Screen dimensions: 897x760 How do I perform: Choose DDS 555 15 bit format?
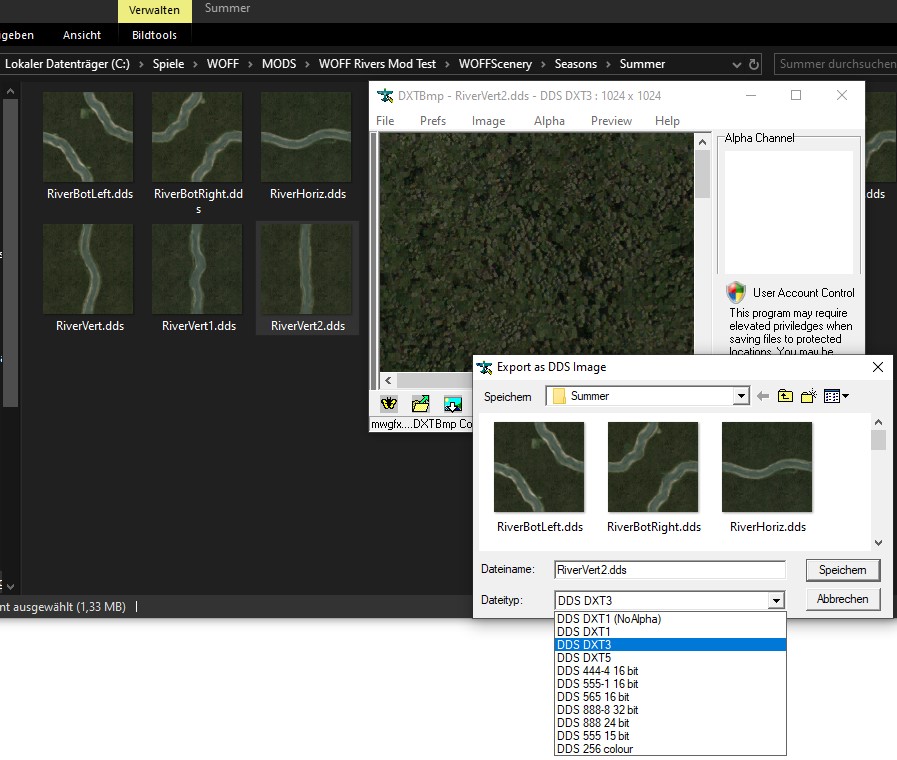670,736
